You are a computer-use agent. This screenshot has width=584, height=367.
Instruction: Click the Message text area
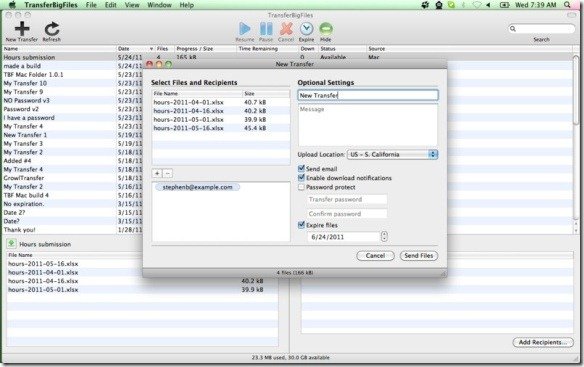pyautogui.click(x=368, y=125)
